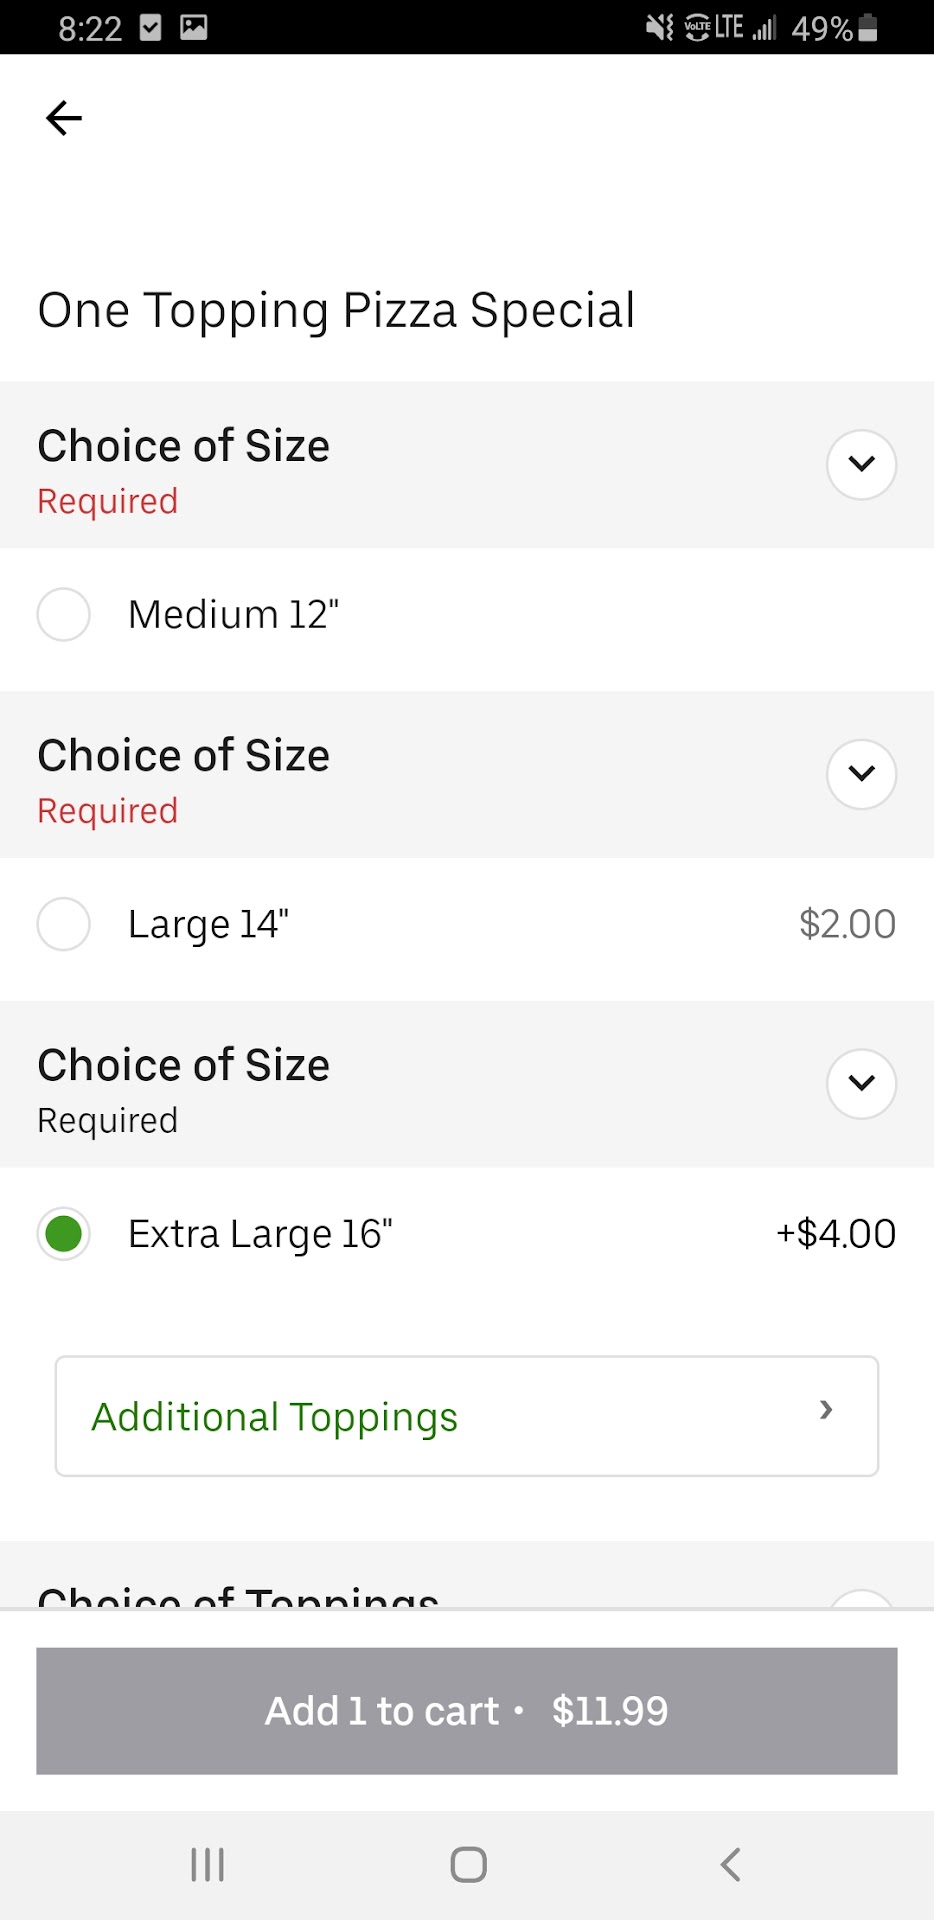Tap the partially visible Choice of Toppings header
This screenshot has width=934, height=1920.
pos(238,1594)
